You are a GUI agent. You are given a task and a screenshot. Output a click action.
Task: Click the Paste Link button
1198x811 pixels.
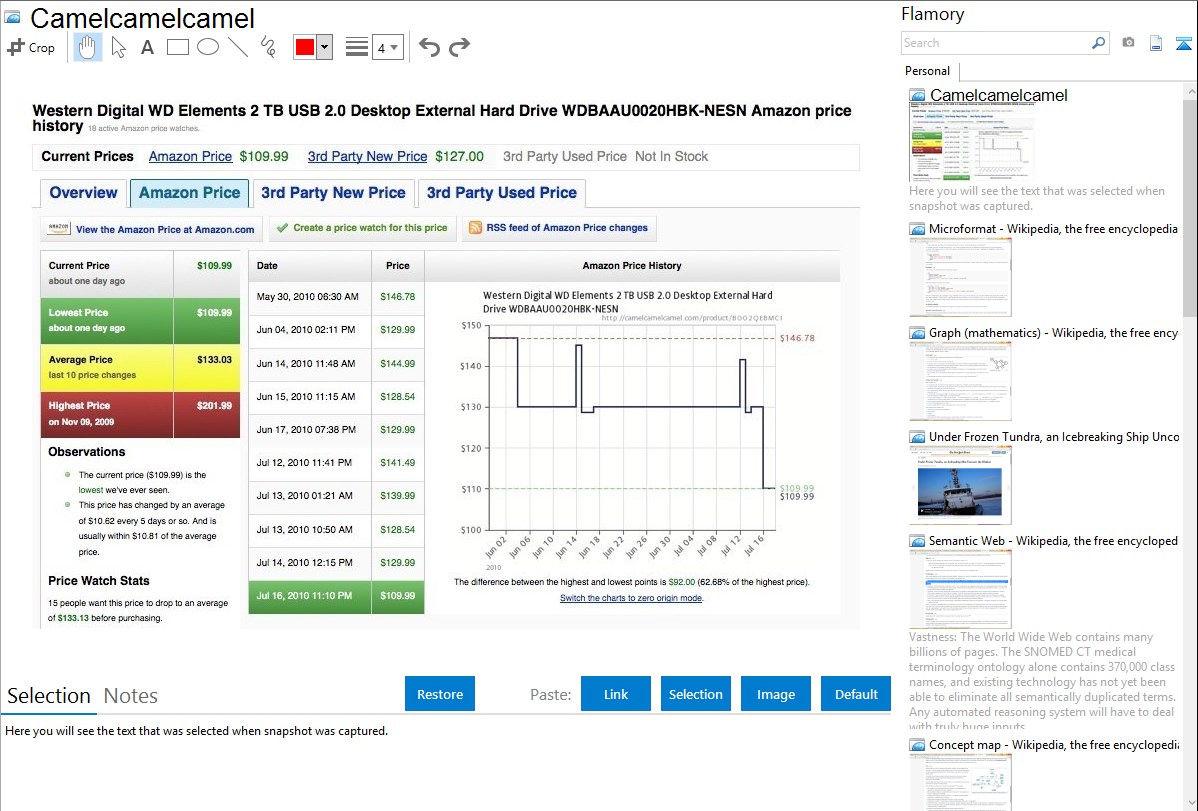616,694
